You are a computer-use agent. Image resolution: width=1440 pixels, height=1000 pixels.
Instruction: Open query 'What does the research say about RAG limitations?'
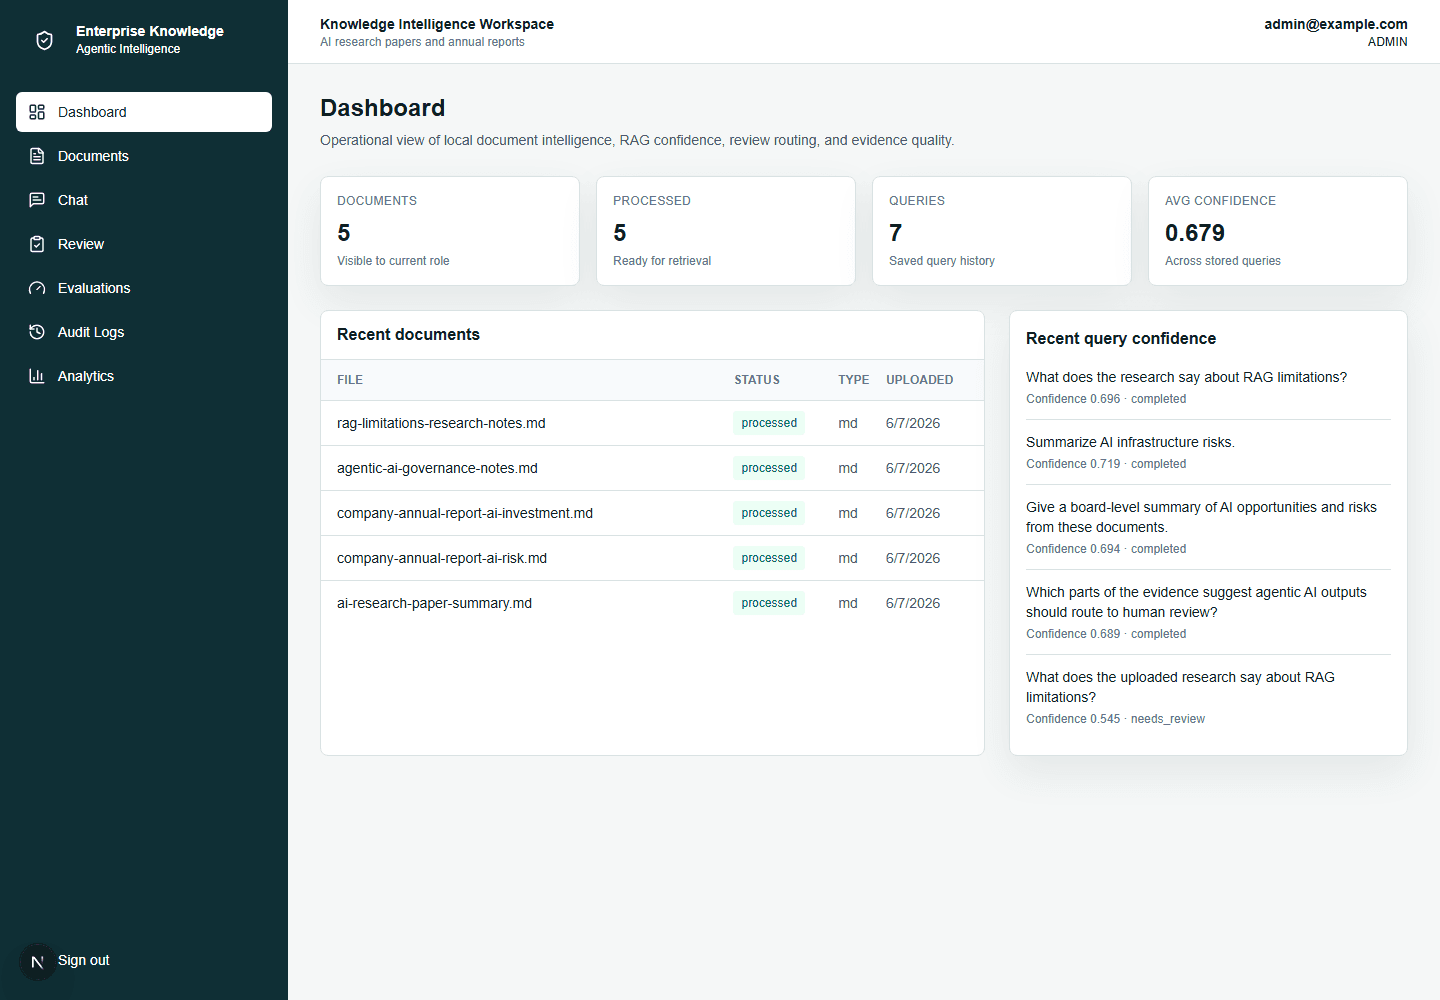(x=1186, y=377)
